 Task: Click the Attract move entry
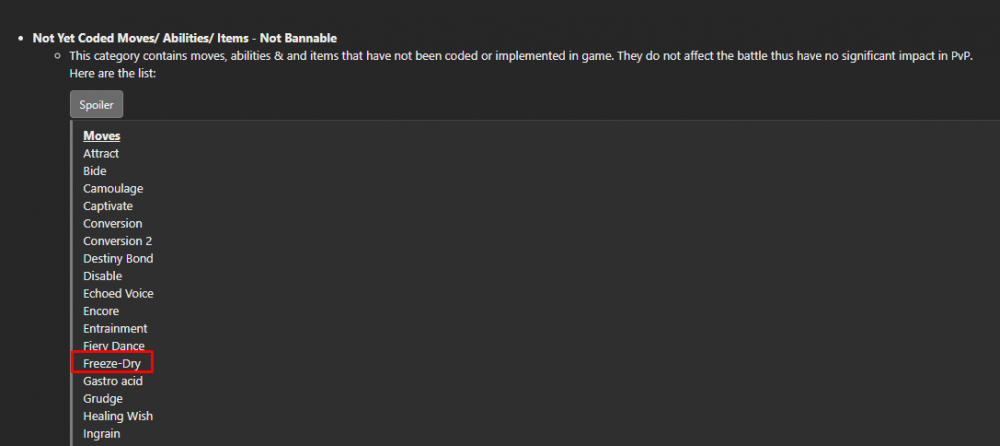click(101, 153)
